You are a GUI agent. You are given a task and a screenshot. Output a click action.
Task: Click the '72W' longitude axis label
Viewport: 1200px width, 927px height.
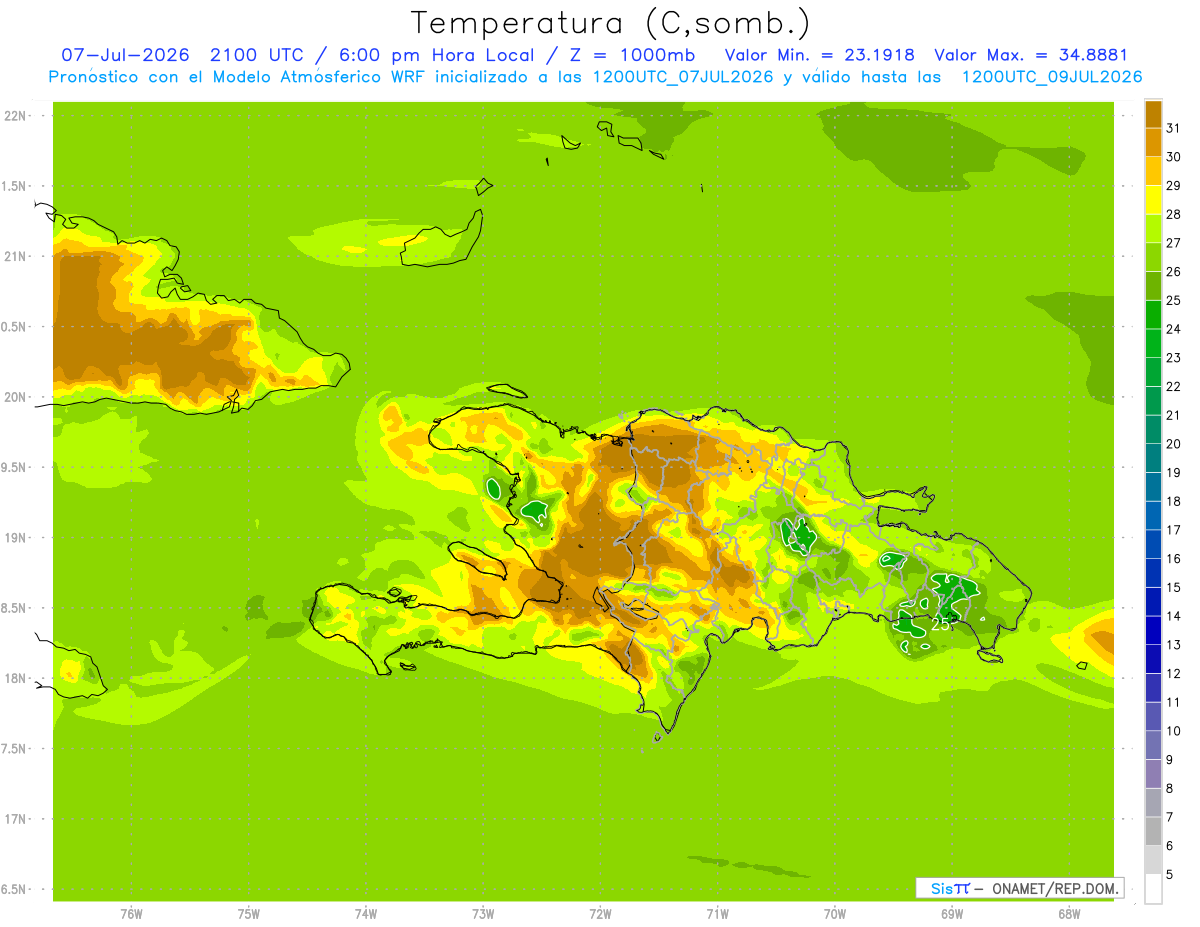600,913
